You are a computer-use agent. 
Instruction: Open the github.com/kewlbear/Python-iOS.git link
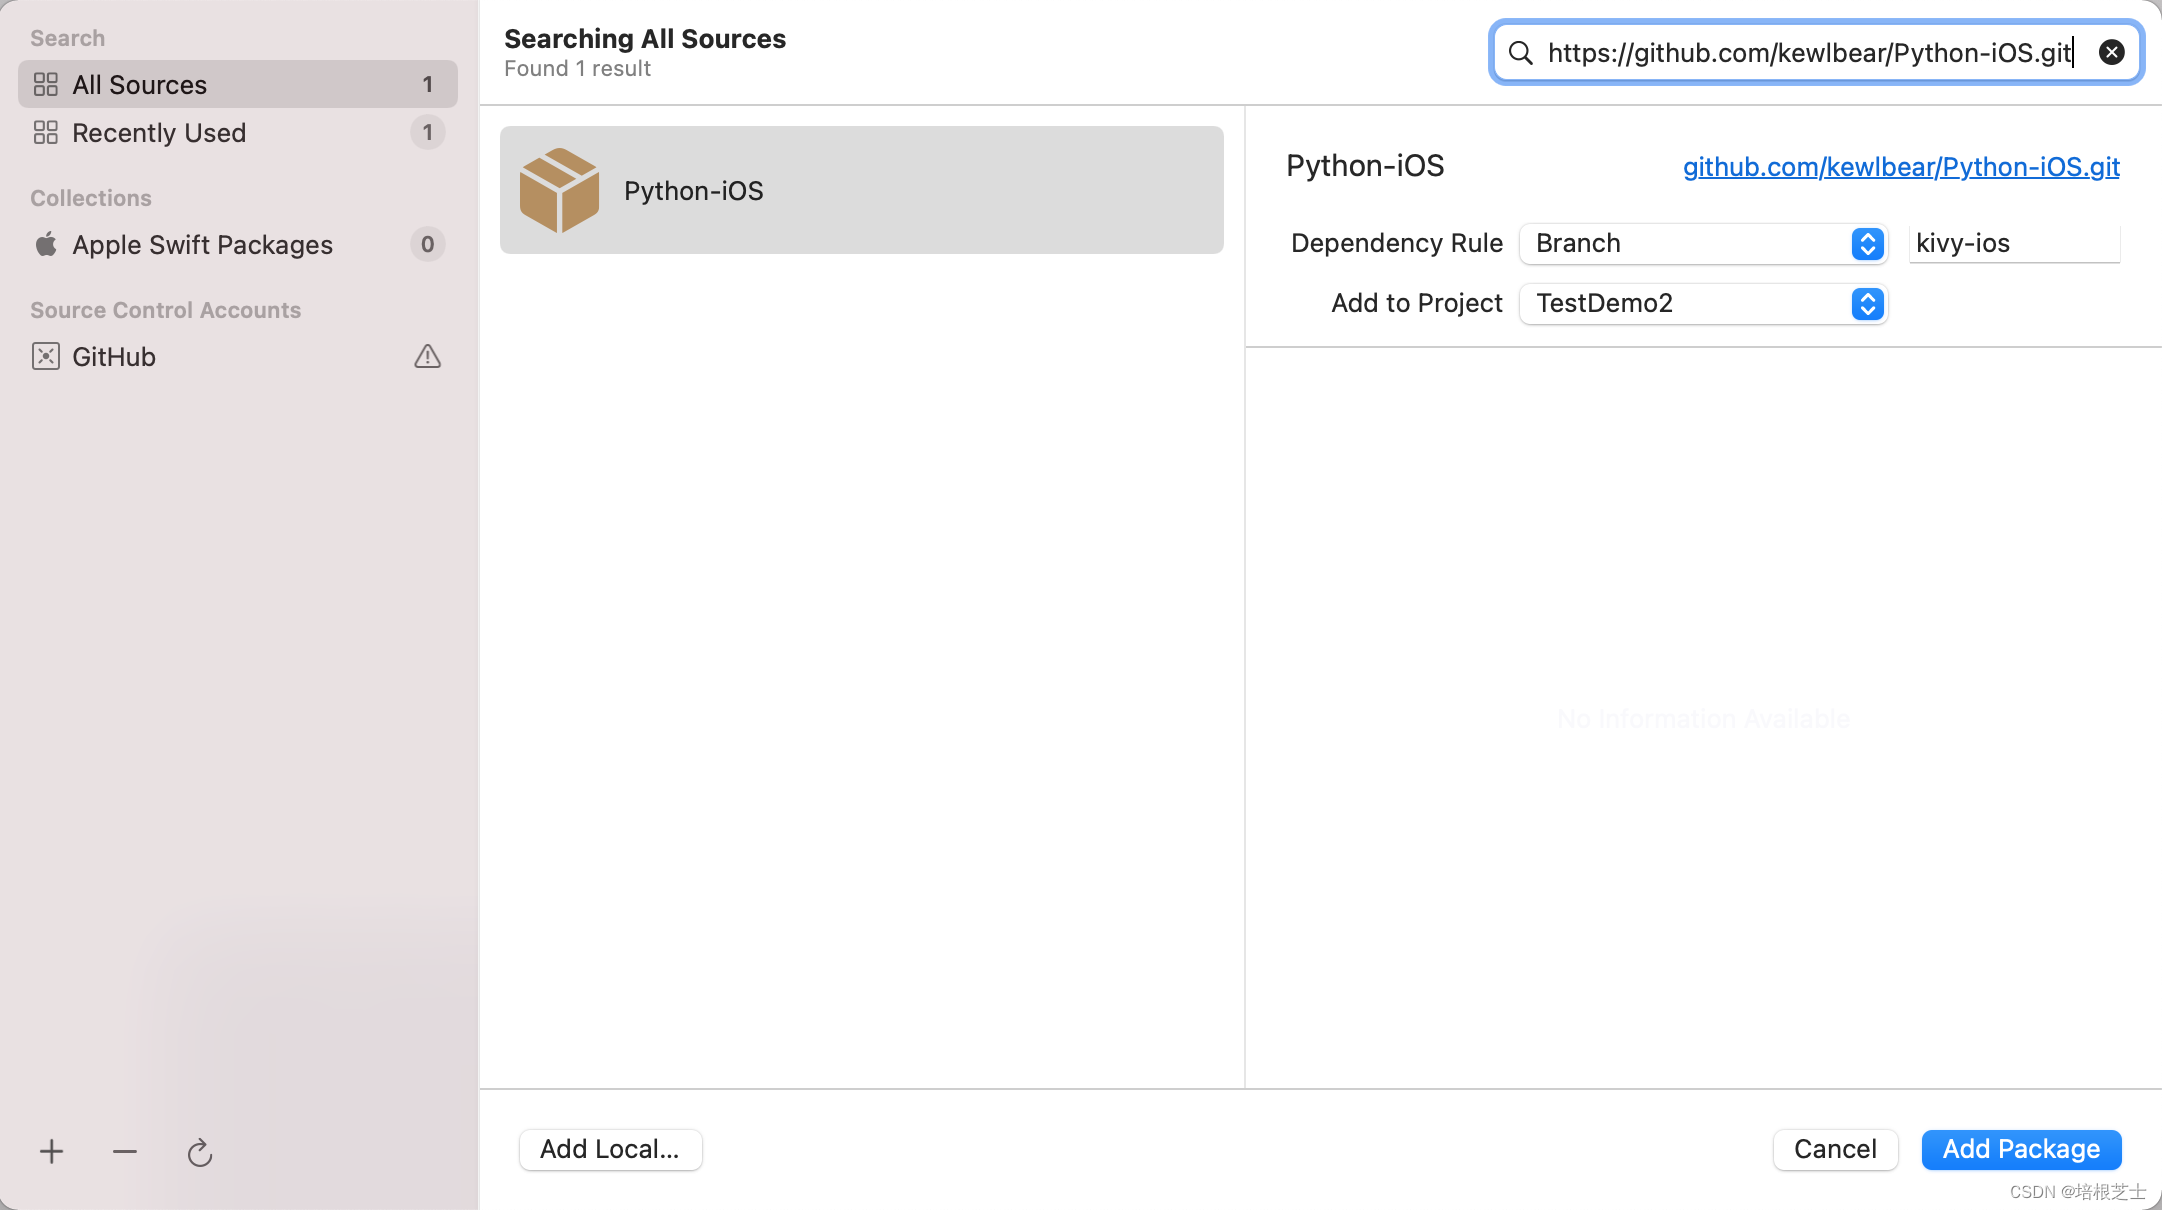point(1901,167)
